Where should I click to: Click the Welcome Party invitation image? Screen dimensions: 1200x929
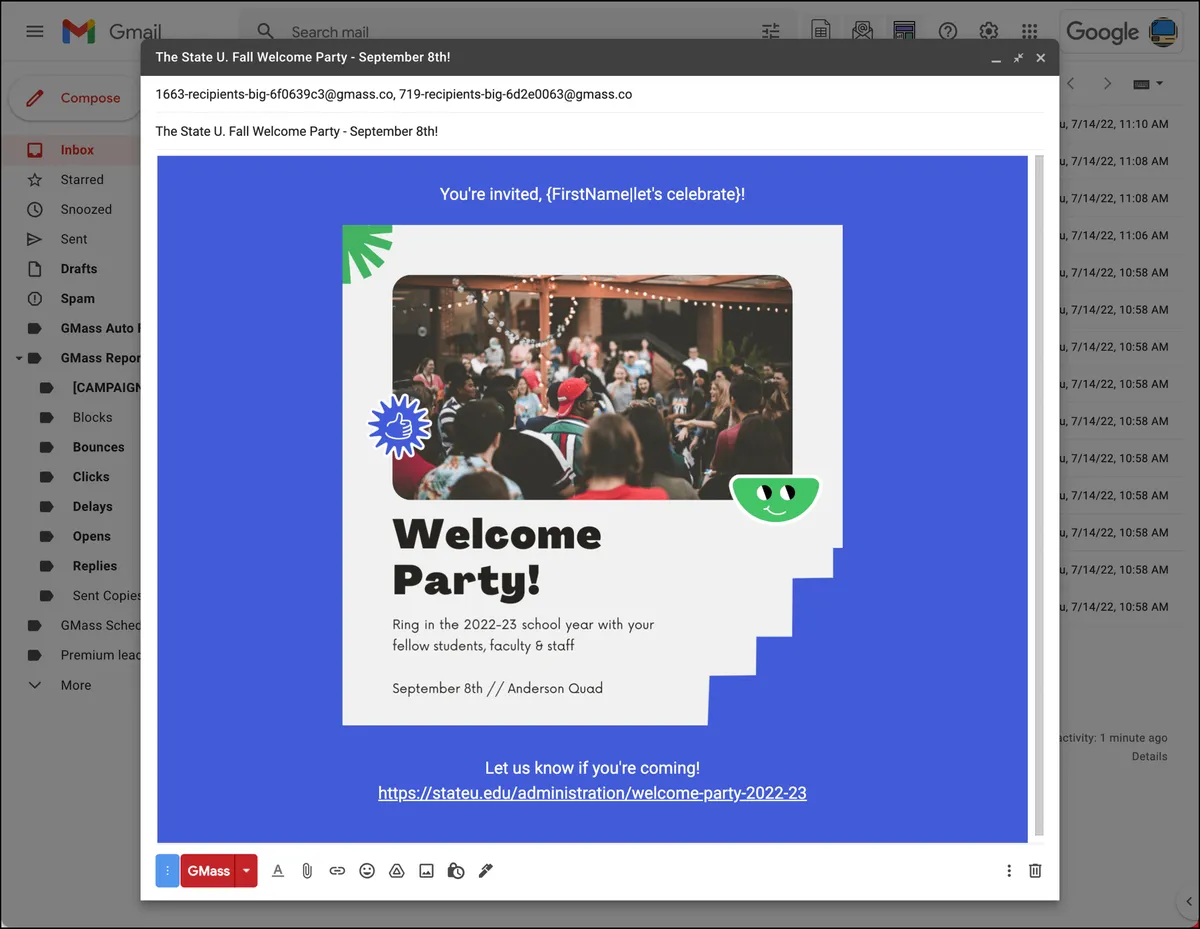[592, 475]
